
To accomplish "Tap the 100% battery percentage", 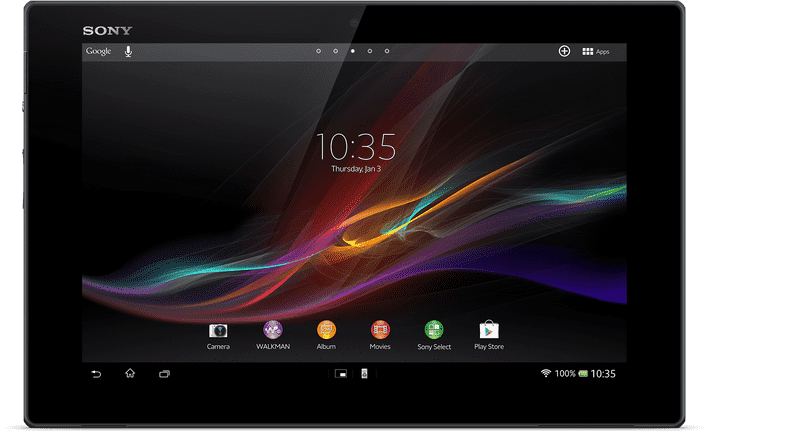I will (565, 374).
